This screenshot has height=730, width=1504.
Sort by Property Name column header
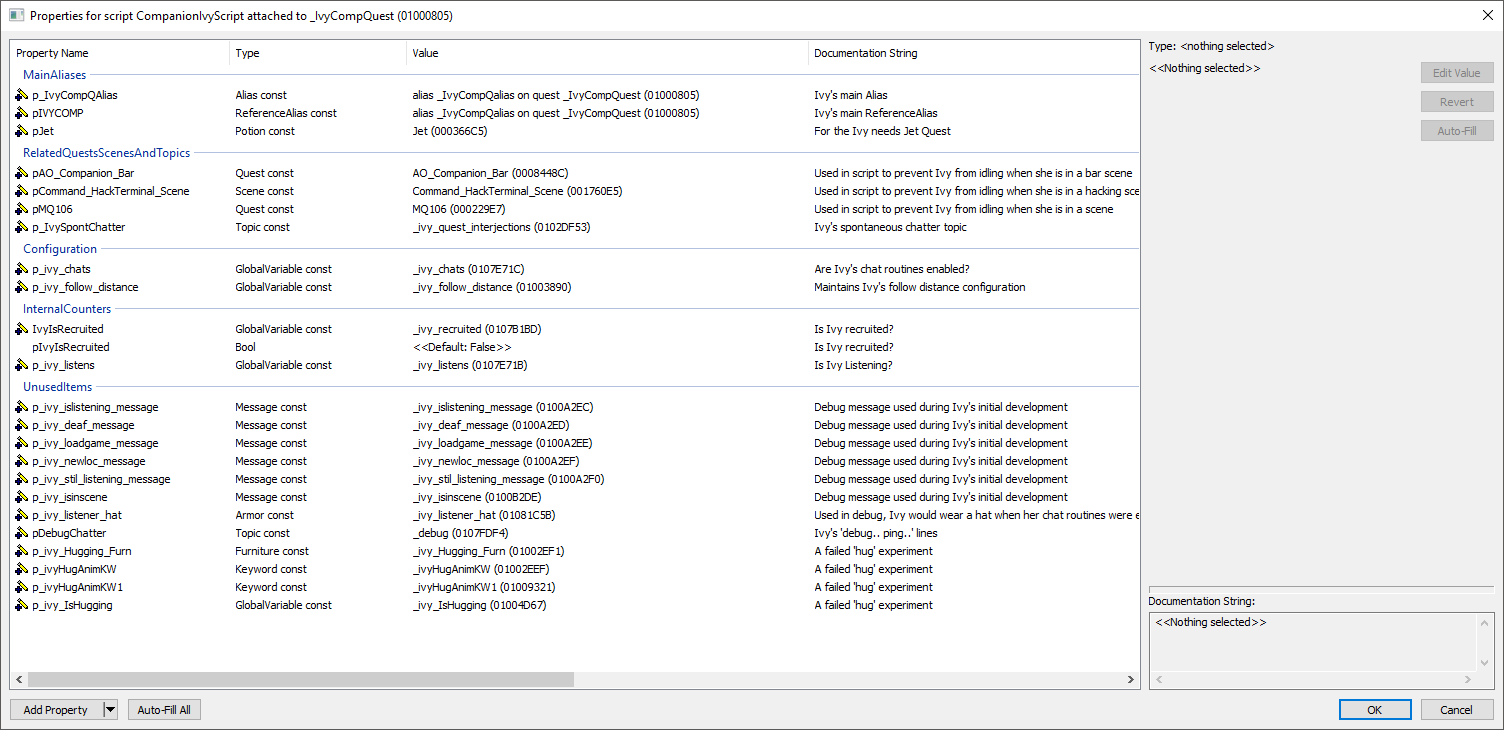click(x=119, y=53)
